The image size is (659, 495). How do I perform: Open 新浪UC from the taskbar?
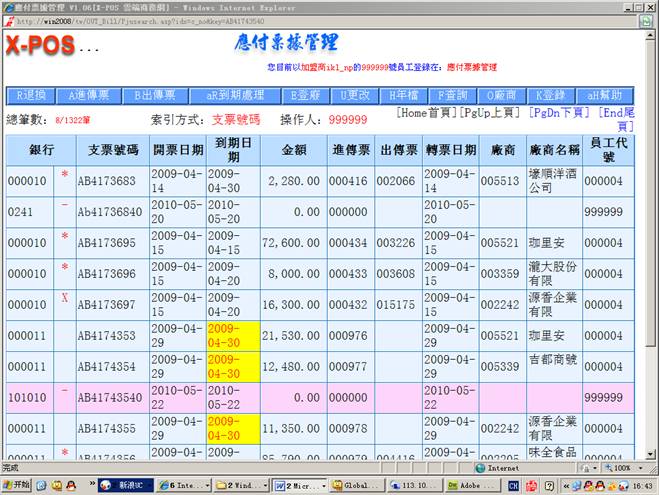124,485
